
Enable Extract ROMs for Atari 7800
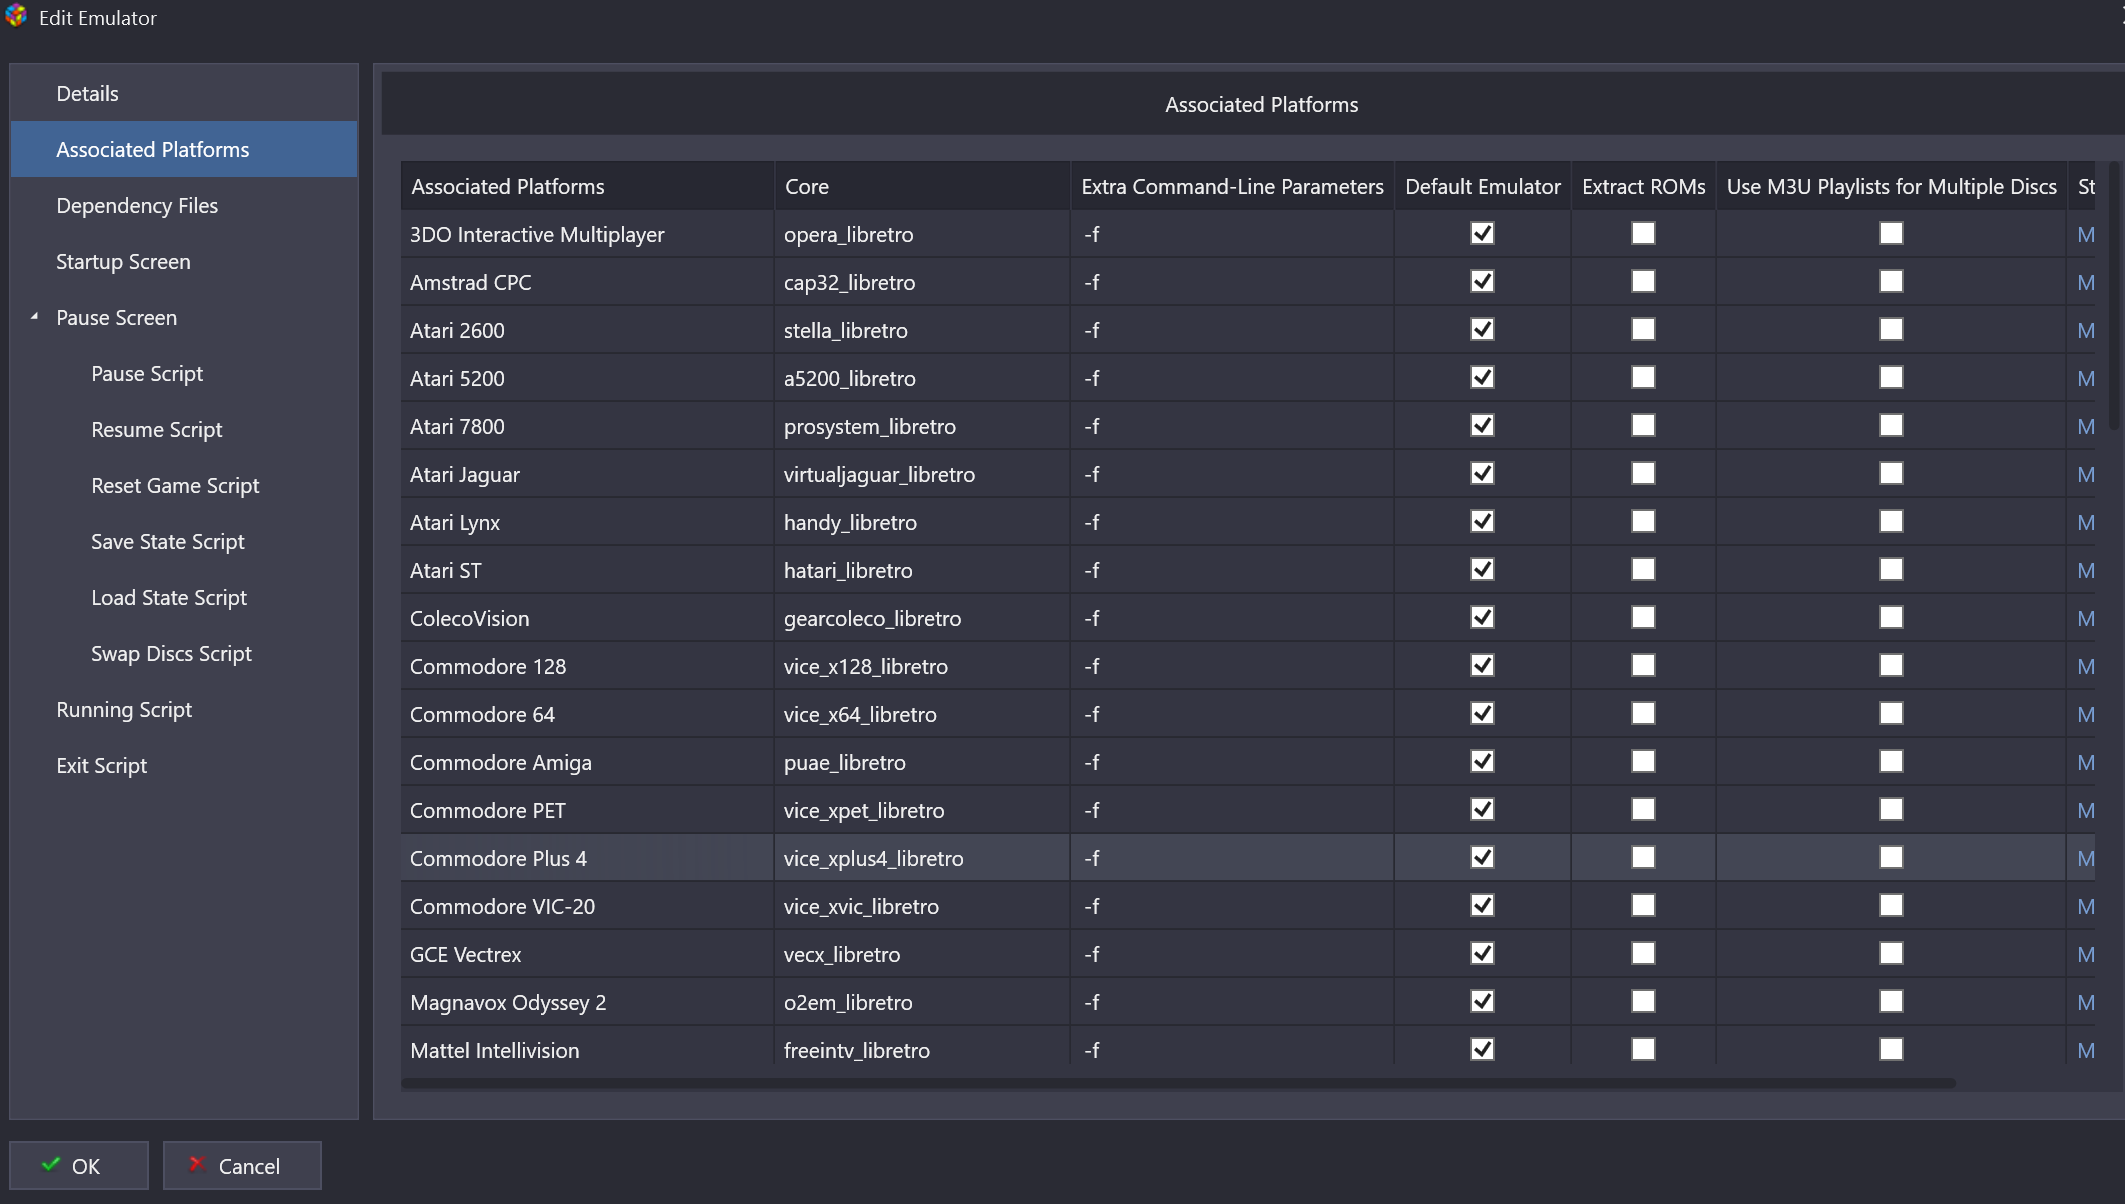[1643, 425]
